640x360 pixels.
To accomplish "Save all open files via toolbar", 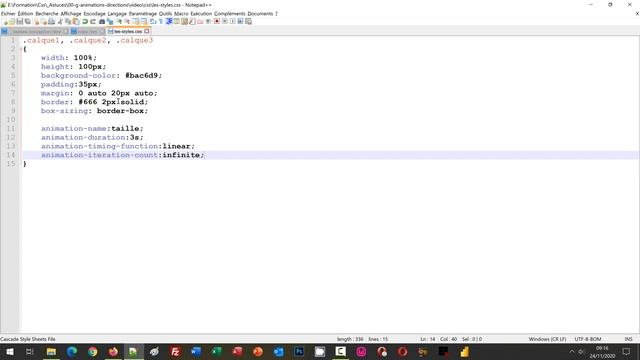I will [x=27, y=21].
